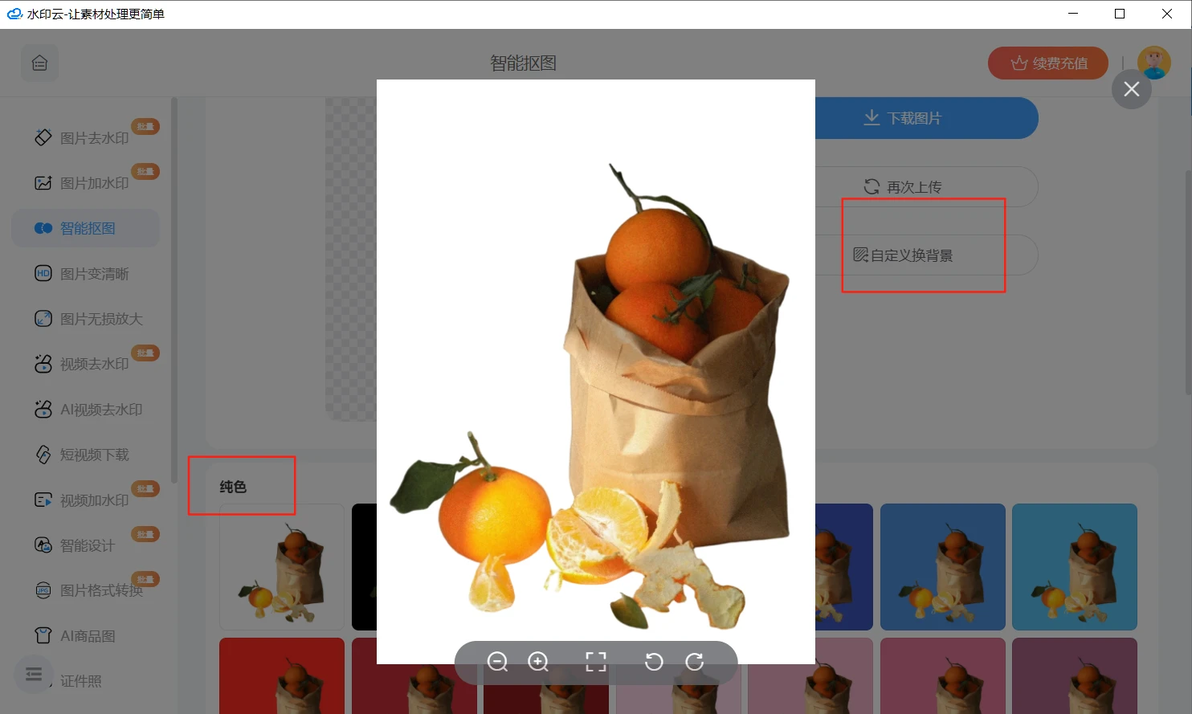Rotate the preview counterclockwise

tap(654, 662)
